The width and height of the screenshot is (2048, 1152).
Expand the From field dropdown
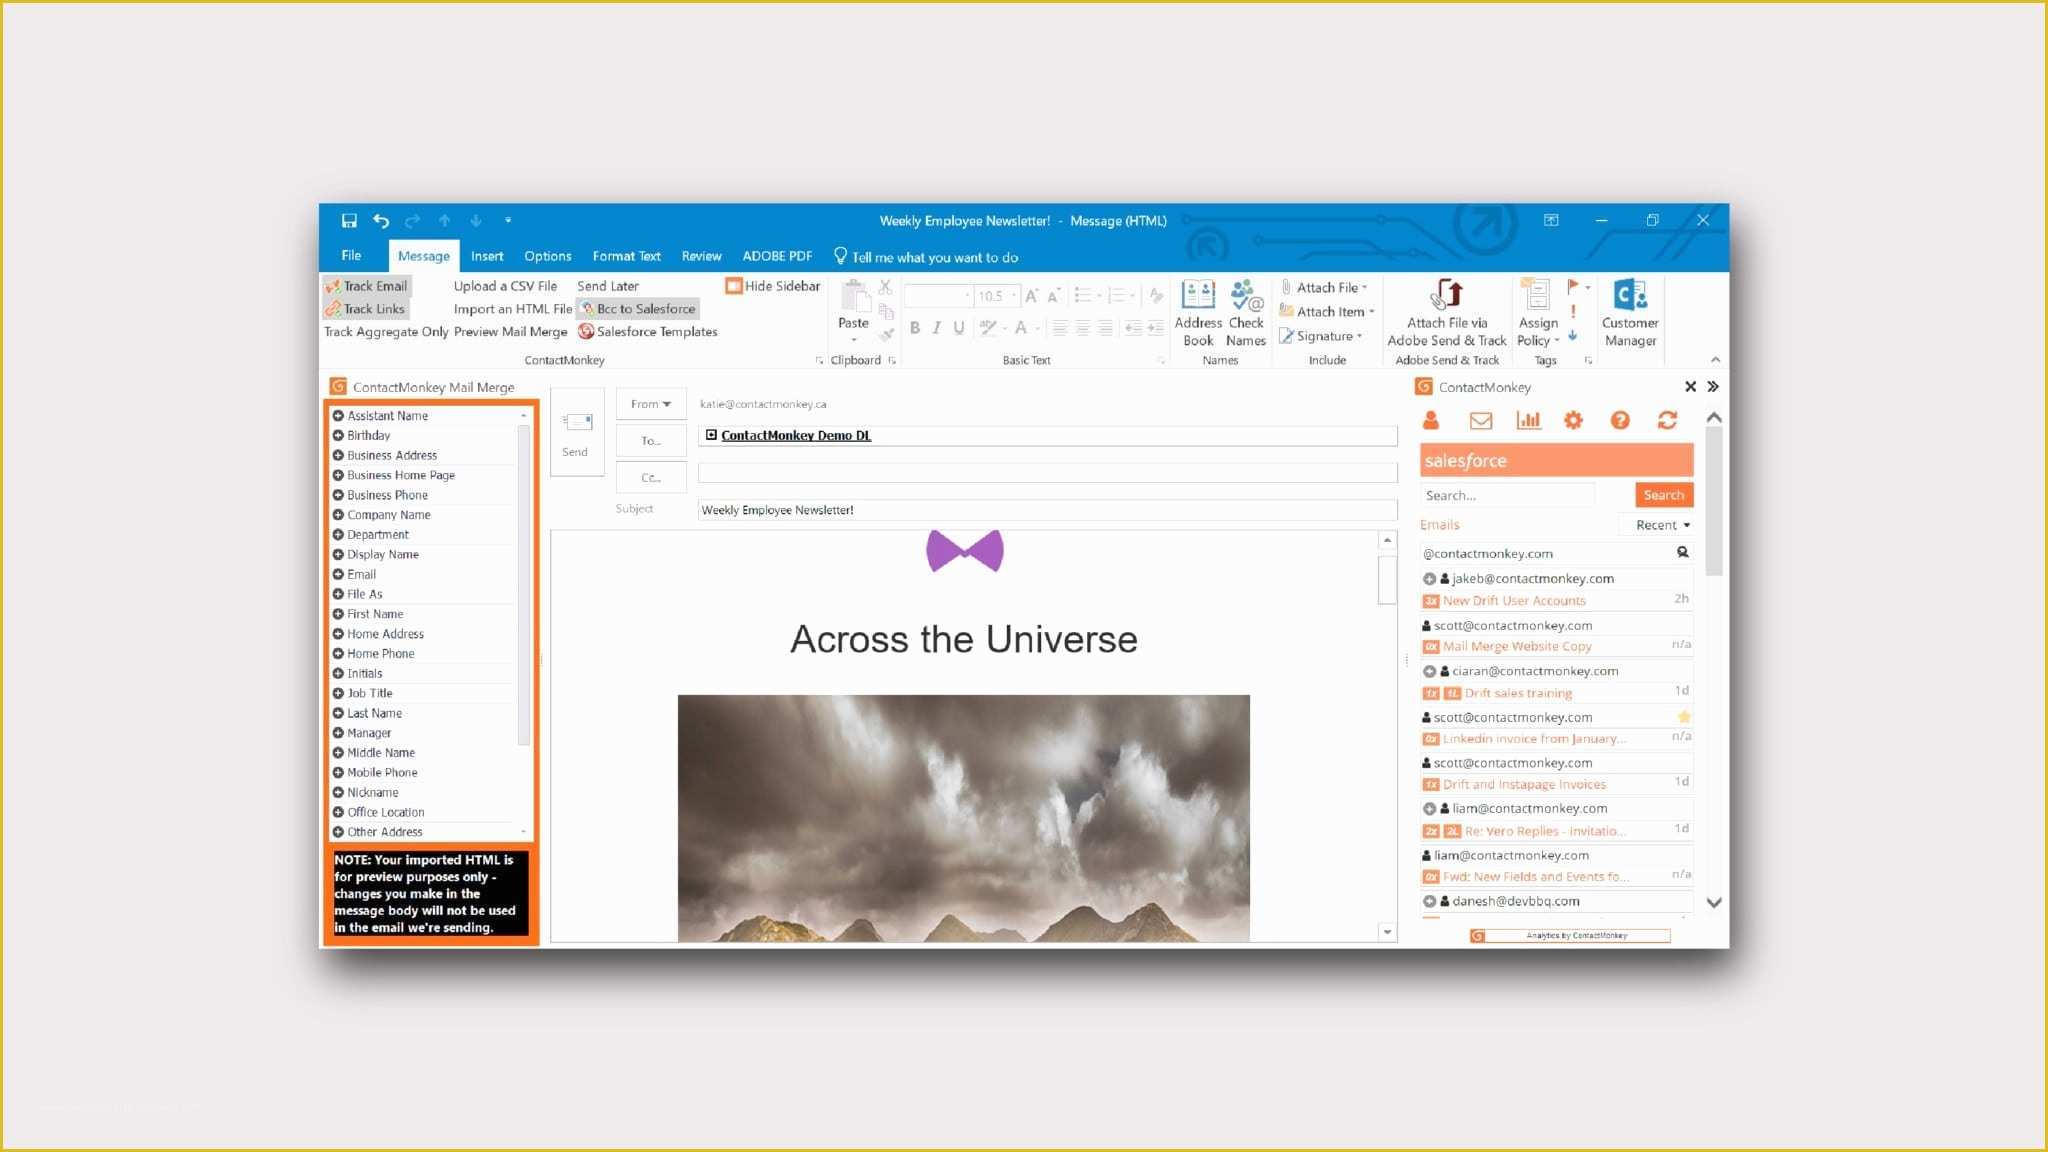651,405
